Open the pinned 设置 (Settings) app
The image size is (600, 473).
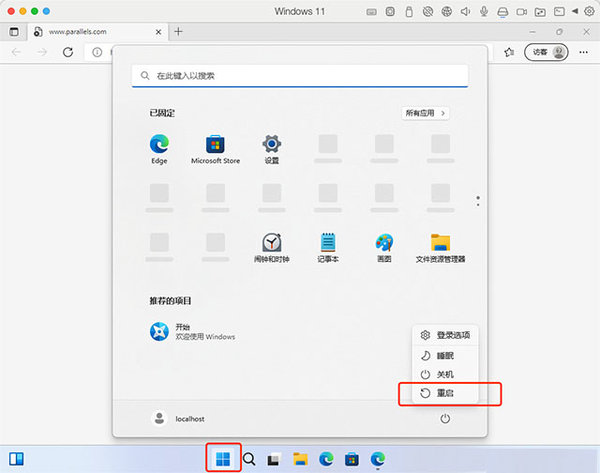coord(272,149)
